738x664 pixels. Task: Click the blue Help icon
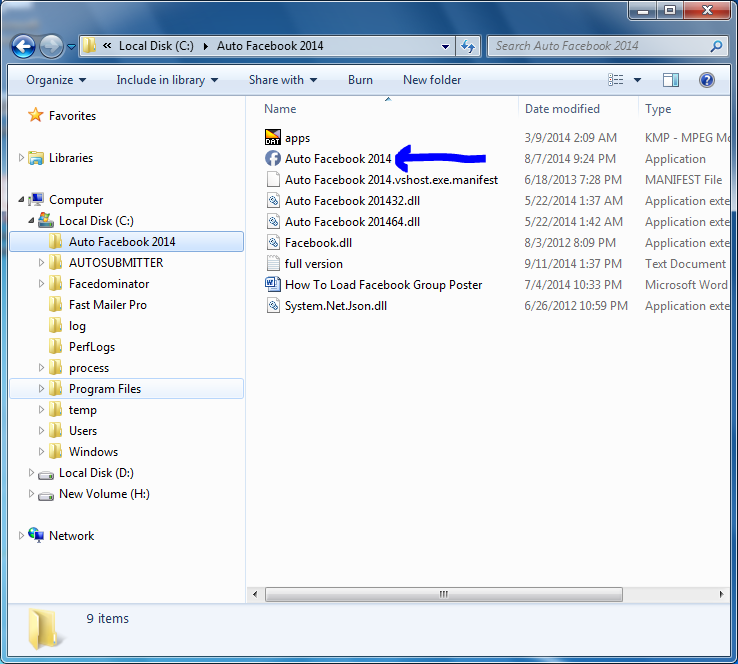[706, 80]
